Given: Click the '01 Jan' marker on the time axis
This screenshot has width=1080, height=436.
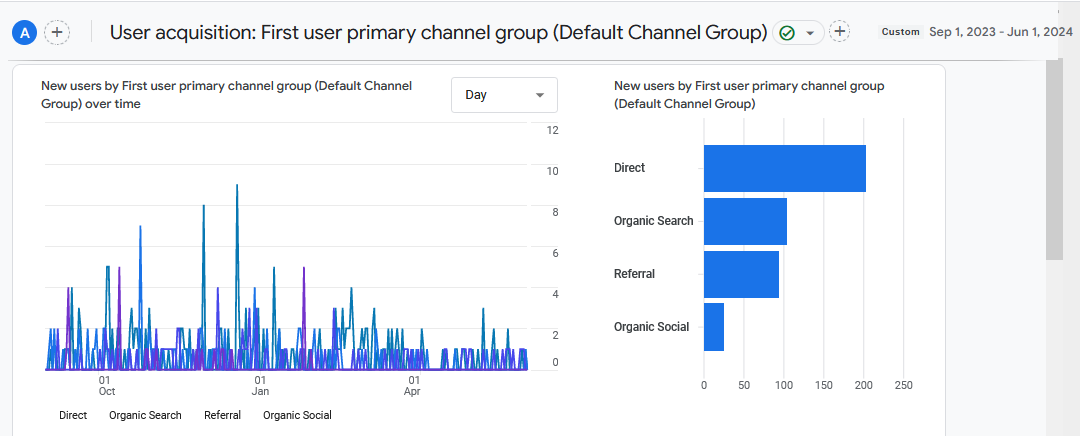Looking at the screenshot, I should pos(259,385).
